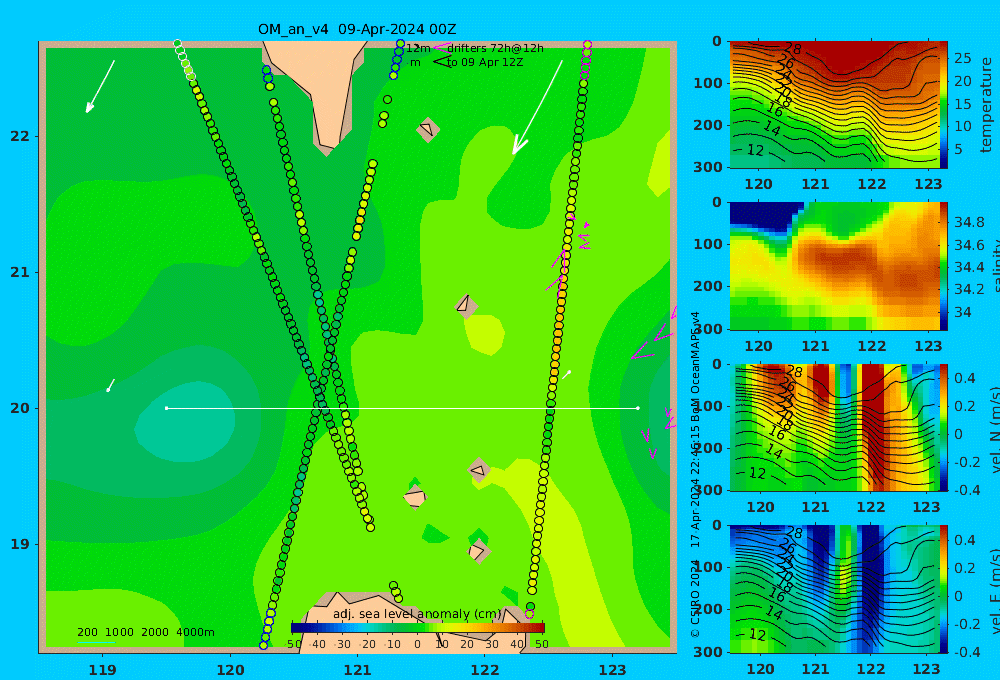Click the large white arrow in the upper-right of the map
This screenshot has height=680, width=1000.
tap(537, 108)
